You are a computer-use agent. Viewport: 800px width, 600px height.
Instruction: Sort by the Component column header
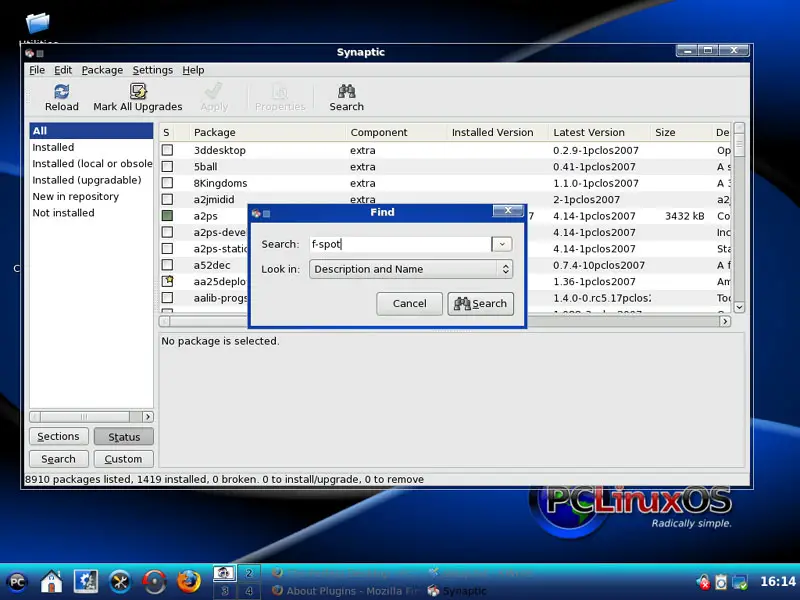click(396, 132)
